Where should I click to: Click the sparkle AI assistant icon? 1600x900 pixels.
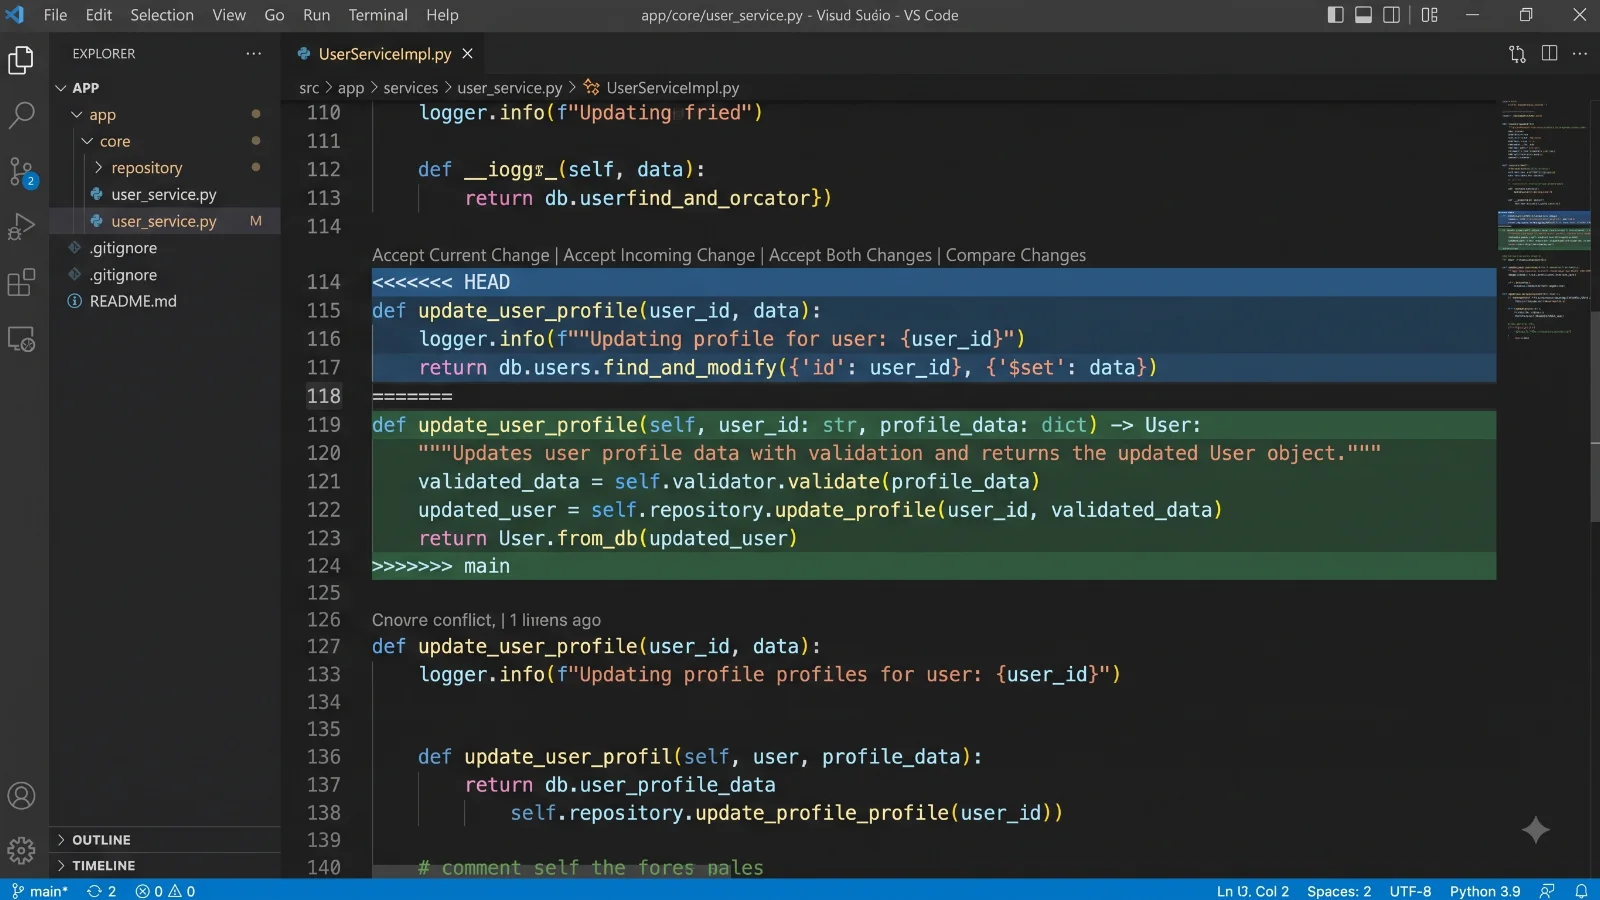point(1535,830)
